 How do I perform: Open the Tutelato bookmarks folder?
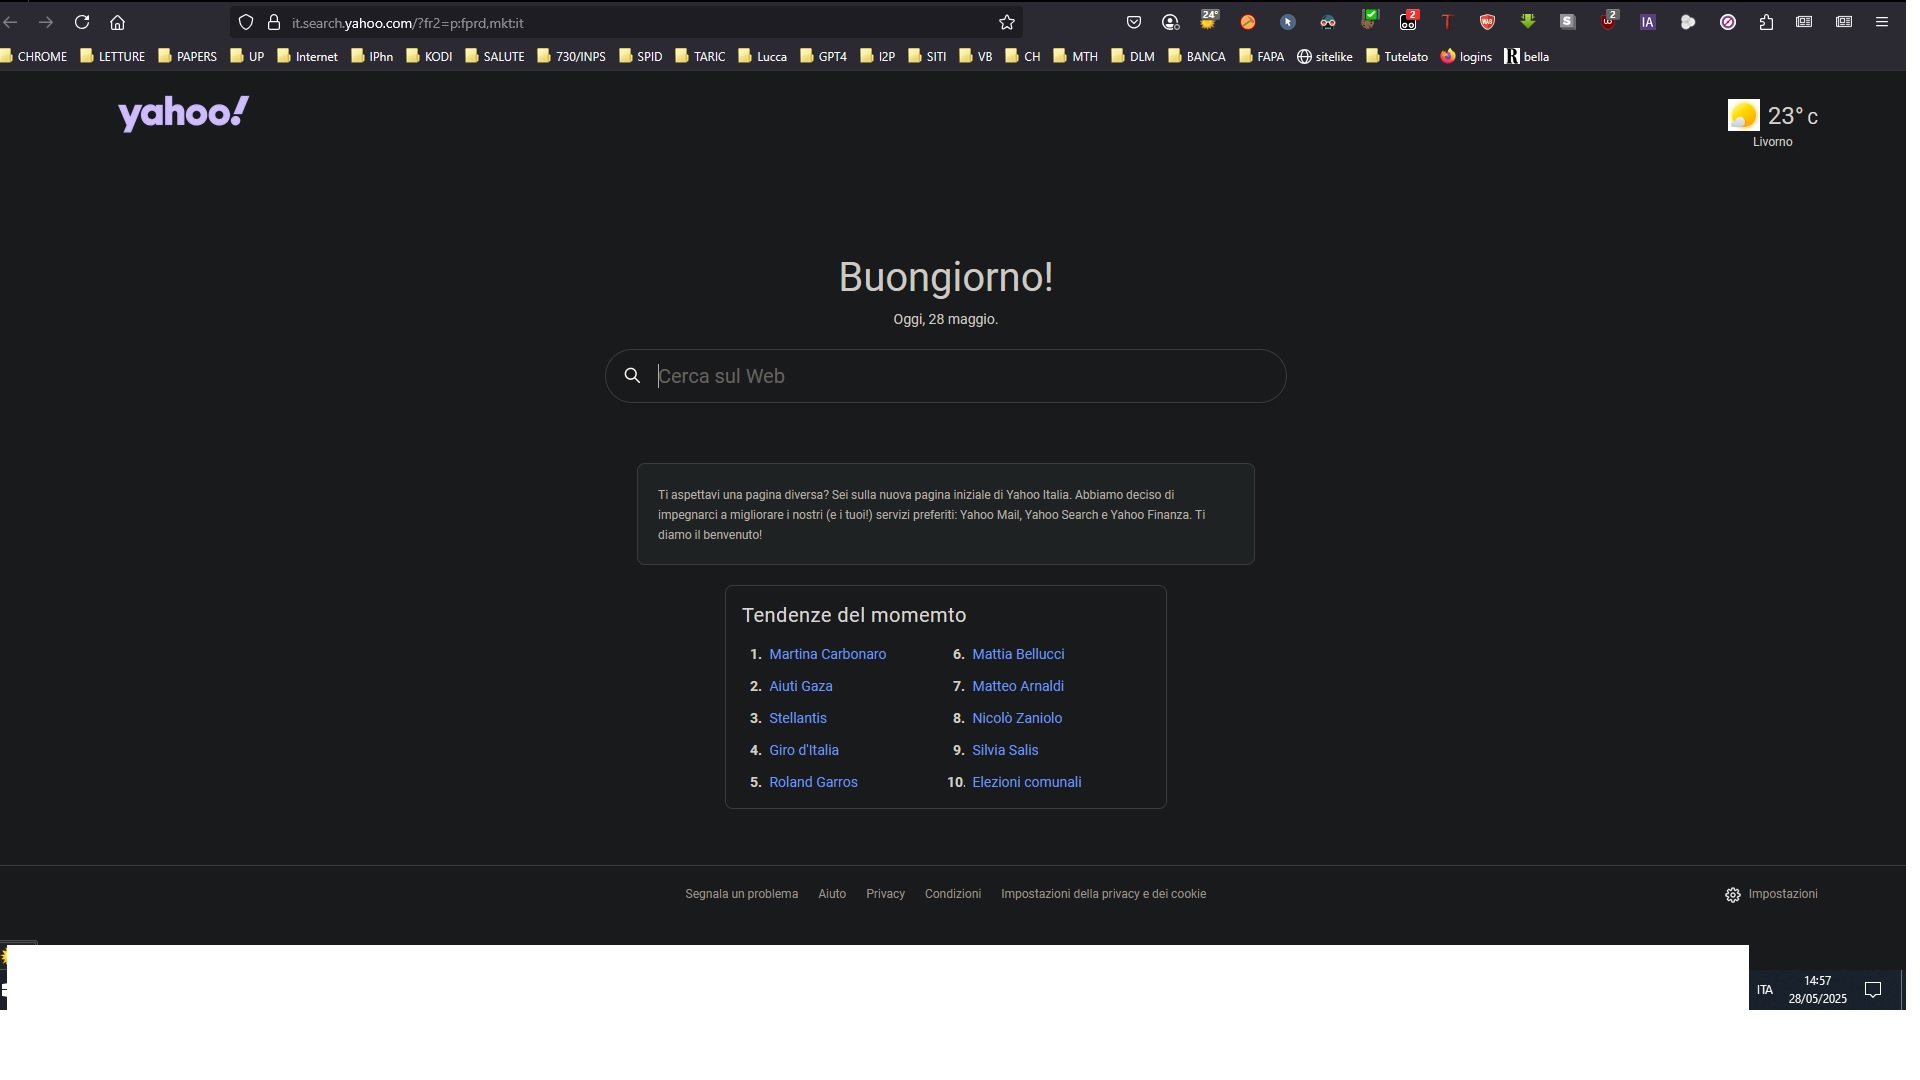(x=1397, y=57)
